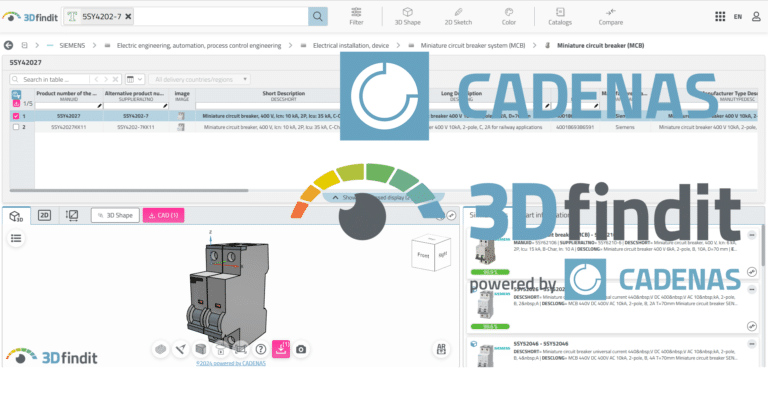Image resolution: width=768 pixels, height=412 pixels.
Task: Open the Filter tool
Action: pos(356,16)
